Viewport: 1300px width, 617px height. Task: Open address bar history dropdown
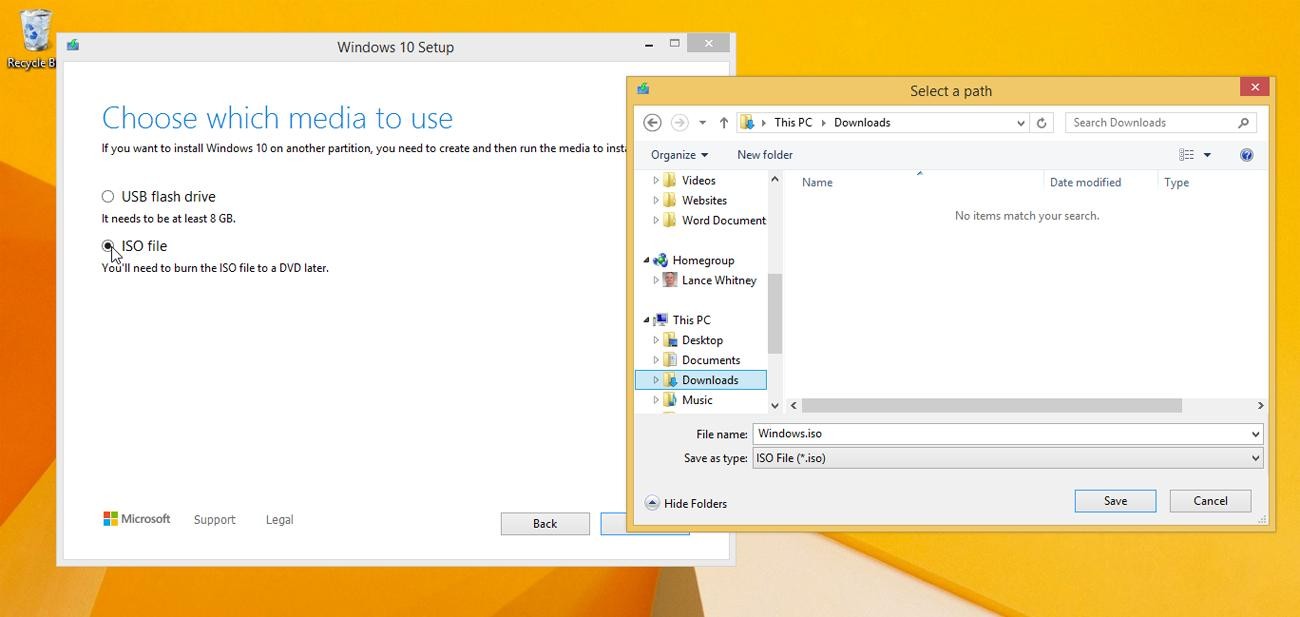point(1020,123)
